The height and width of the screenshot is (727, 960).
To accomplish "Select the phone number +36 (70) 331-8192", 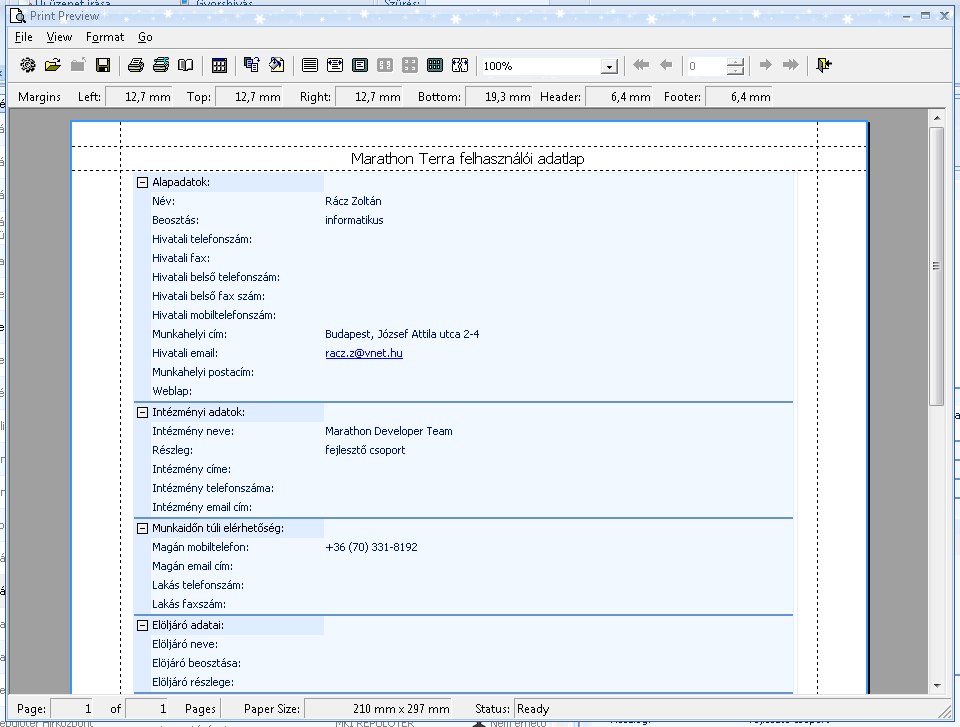I will pos(371,547).
